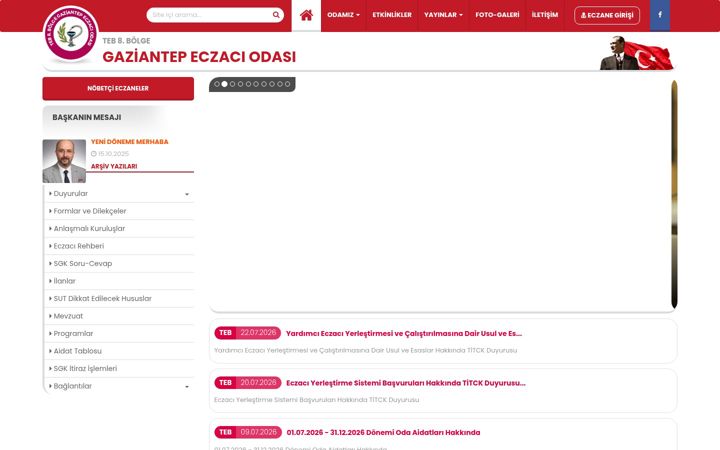Open SGK İtiraz İşlemleri in the sidebar
The image size is (720, 450).
coord(85,368)
